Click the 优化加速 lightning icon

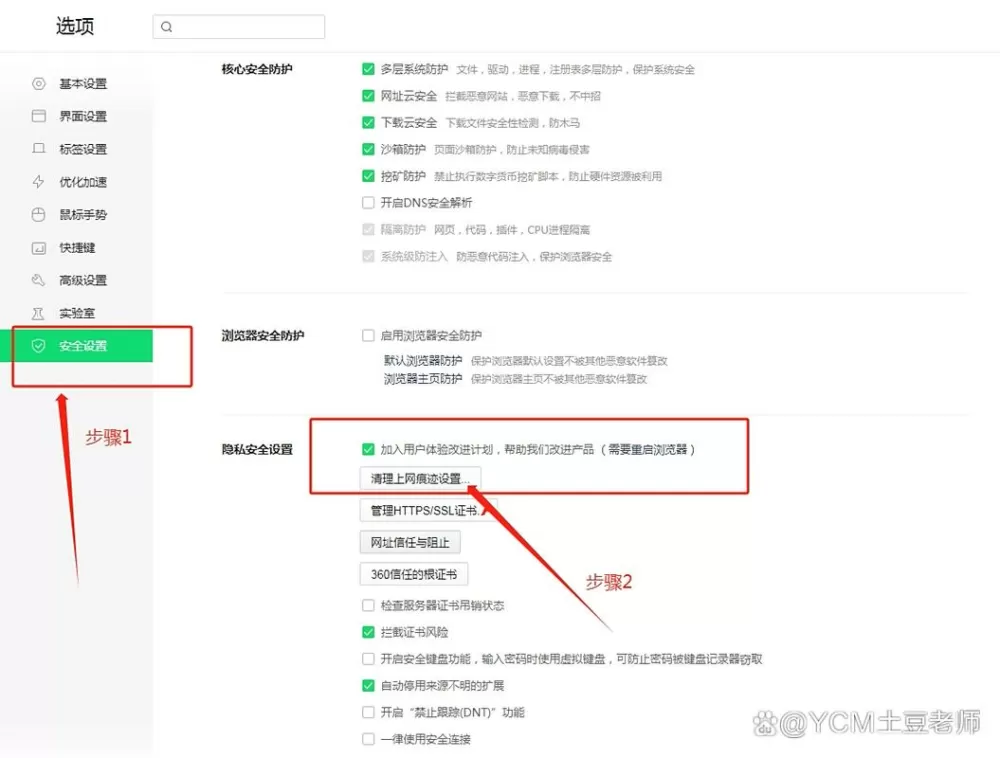(x=39, y=182)
